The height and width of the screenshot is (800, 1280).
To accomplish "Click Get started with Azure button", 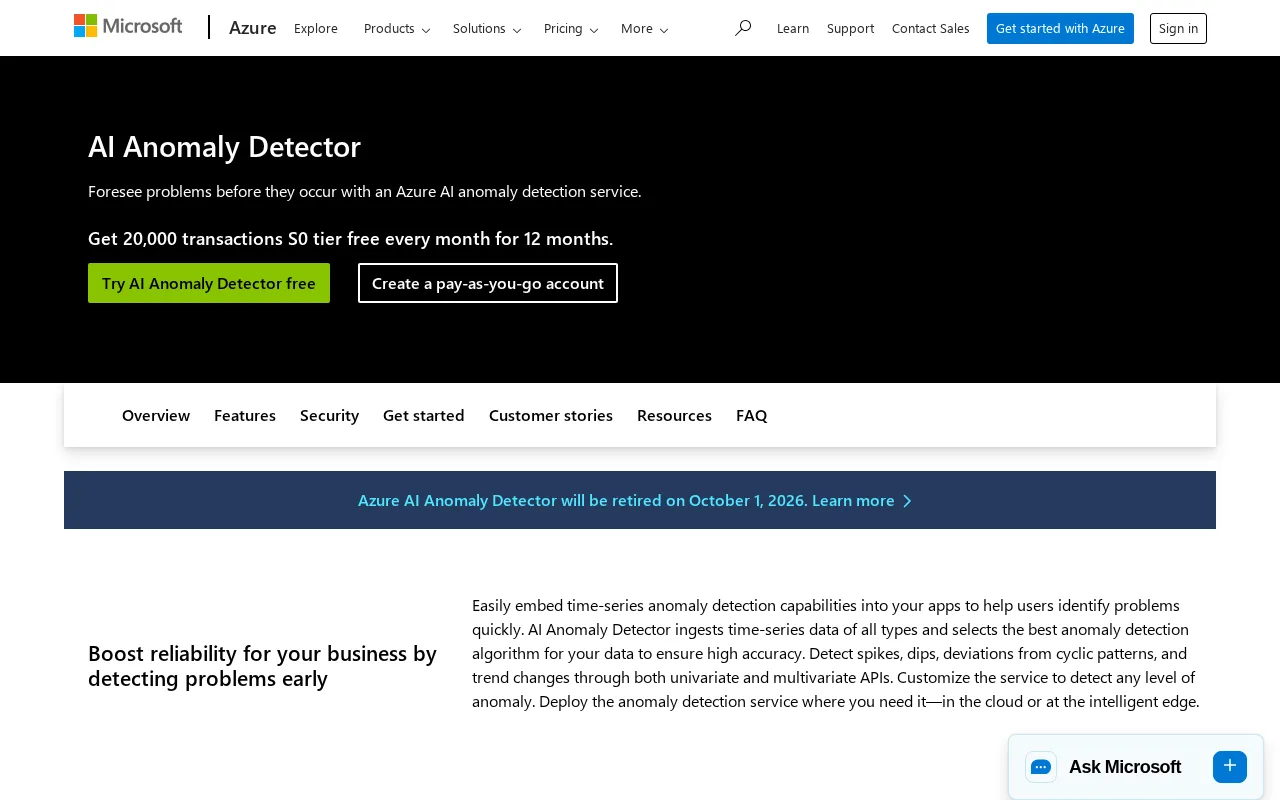I will (1060, 28).
